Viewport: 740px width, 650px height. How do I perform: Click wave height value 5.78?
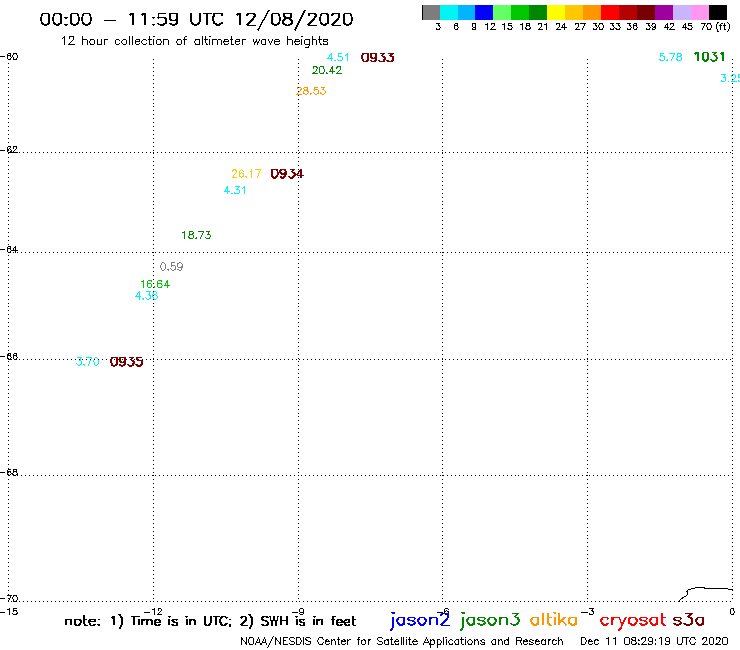671,57
